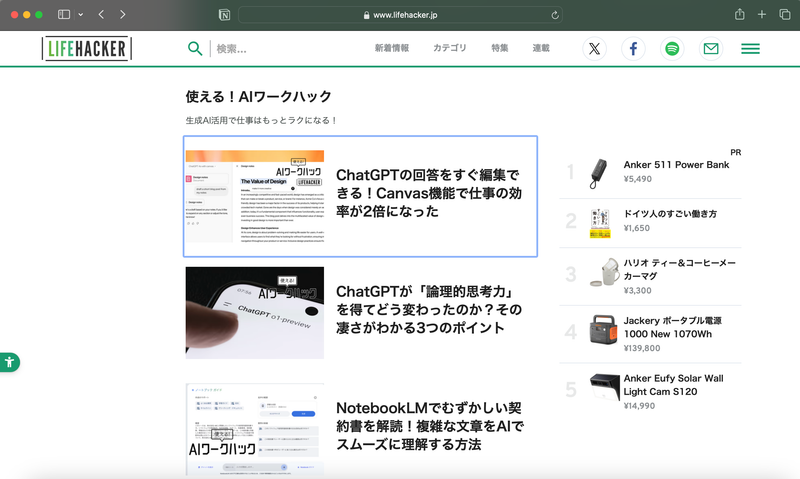
Task: Open the mail newsletter icon
Action: (711, 48)
